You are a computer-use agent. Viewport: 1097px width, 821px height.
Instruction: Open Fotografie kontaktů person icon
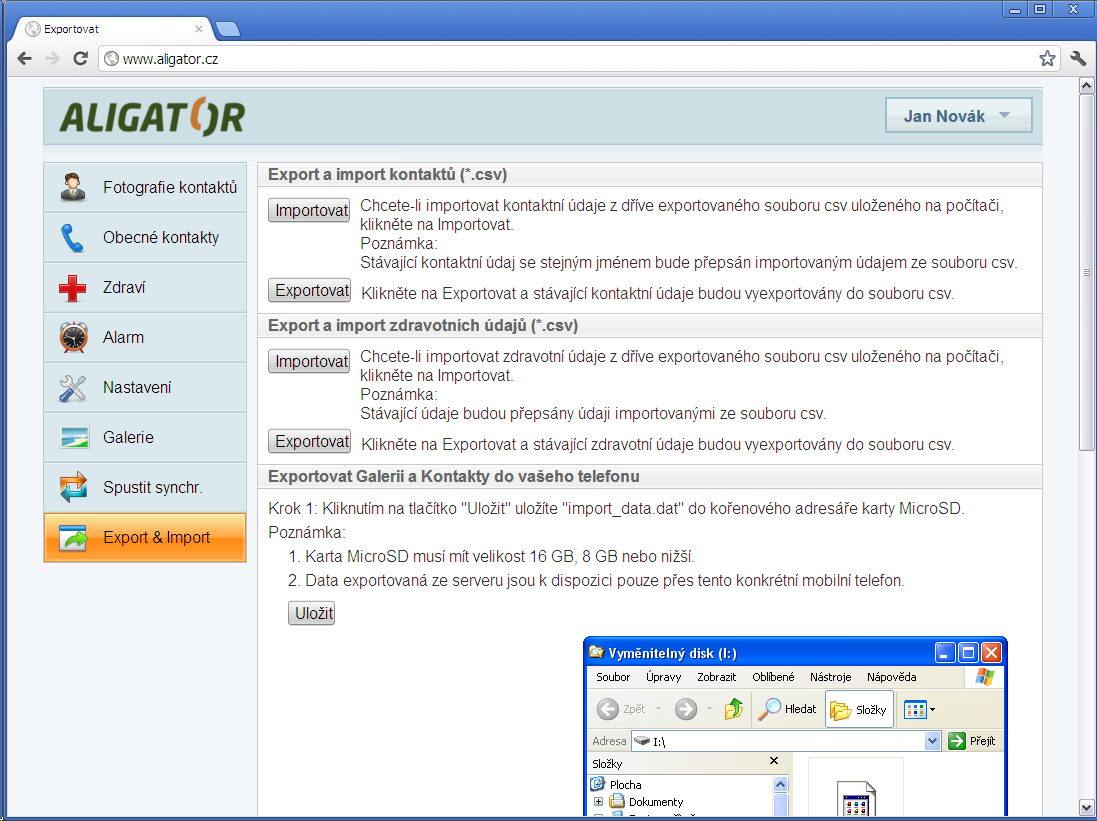click(73, 188)
